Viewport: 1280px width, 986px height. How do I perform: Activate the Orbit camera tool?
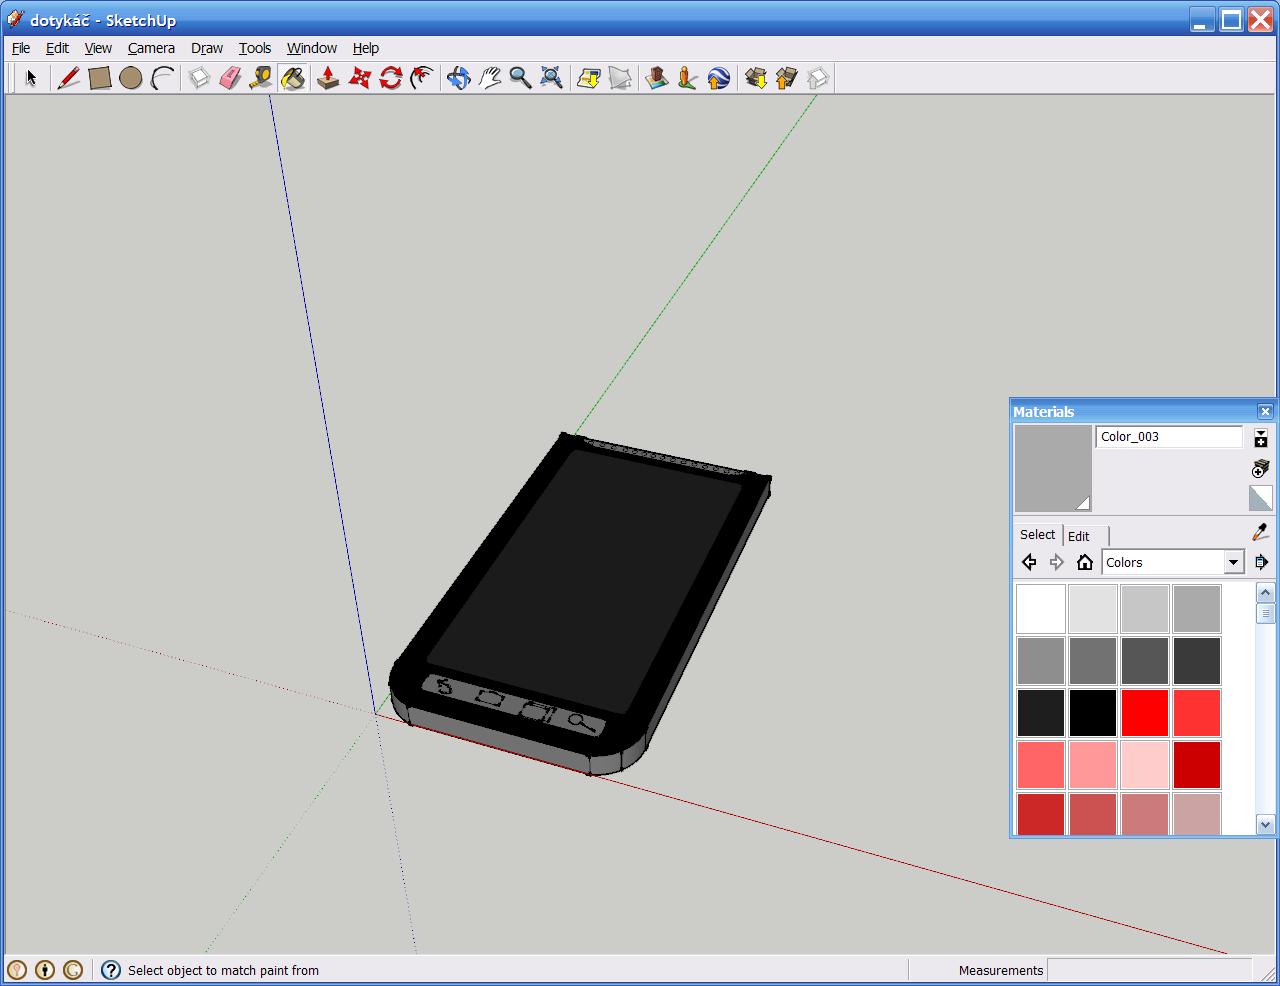[458, 78]
